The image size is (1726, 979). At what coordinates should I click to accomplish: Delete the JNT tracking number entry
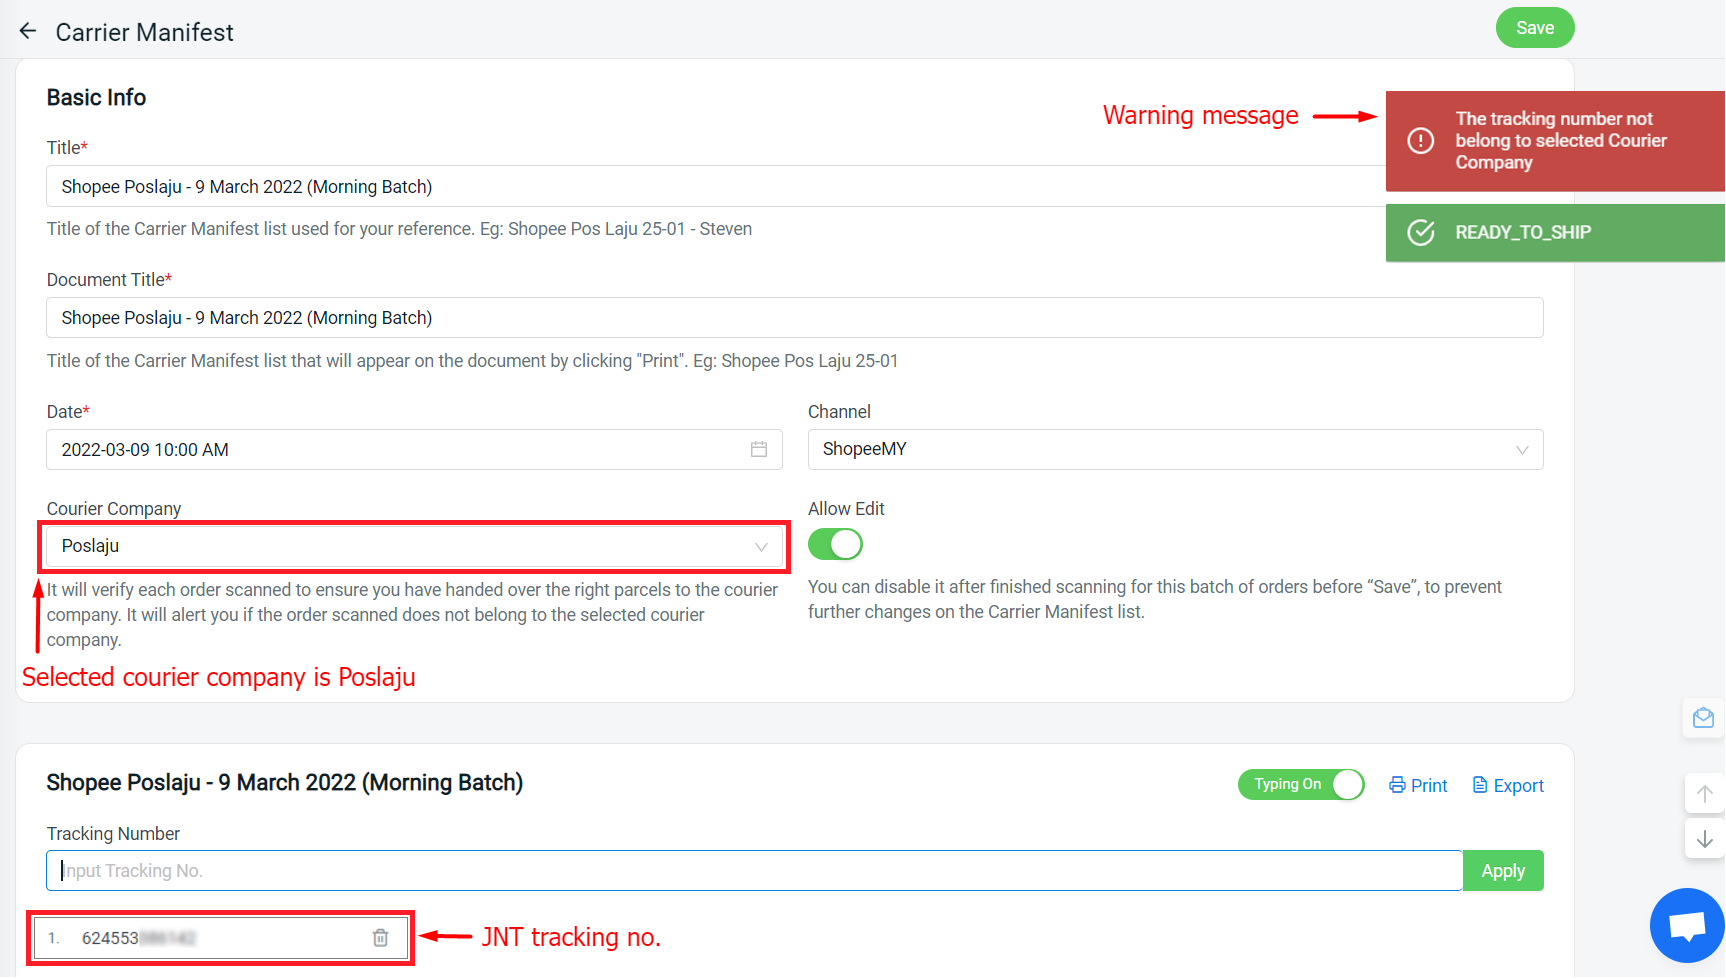click(x=380, y=937)
